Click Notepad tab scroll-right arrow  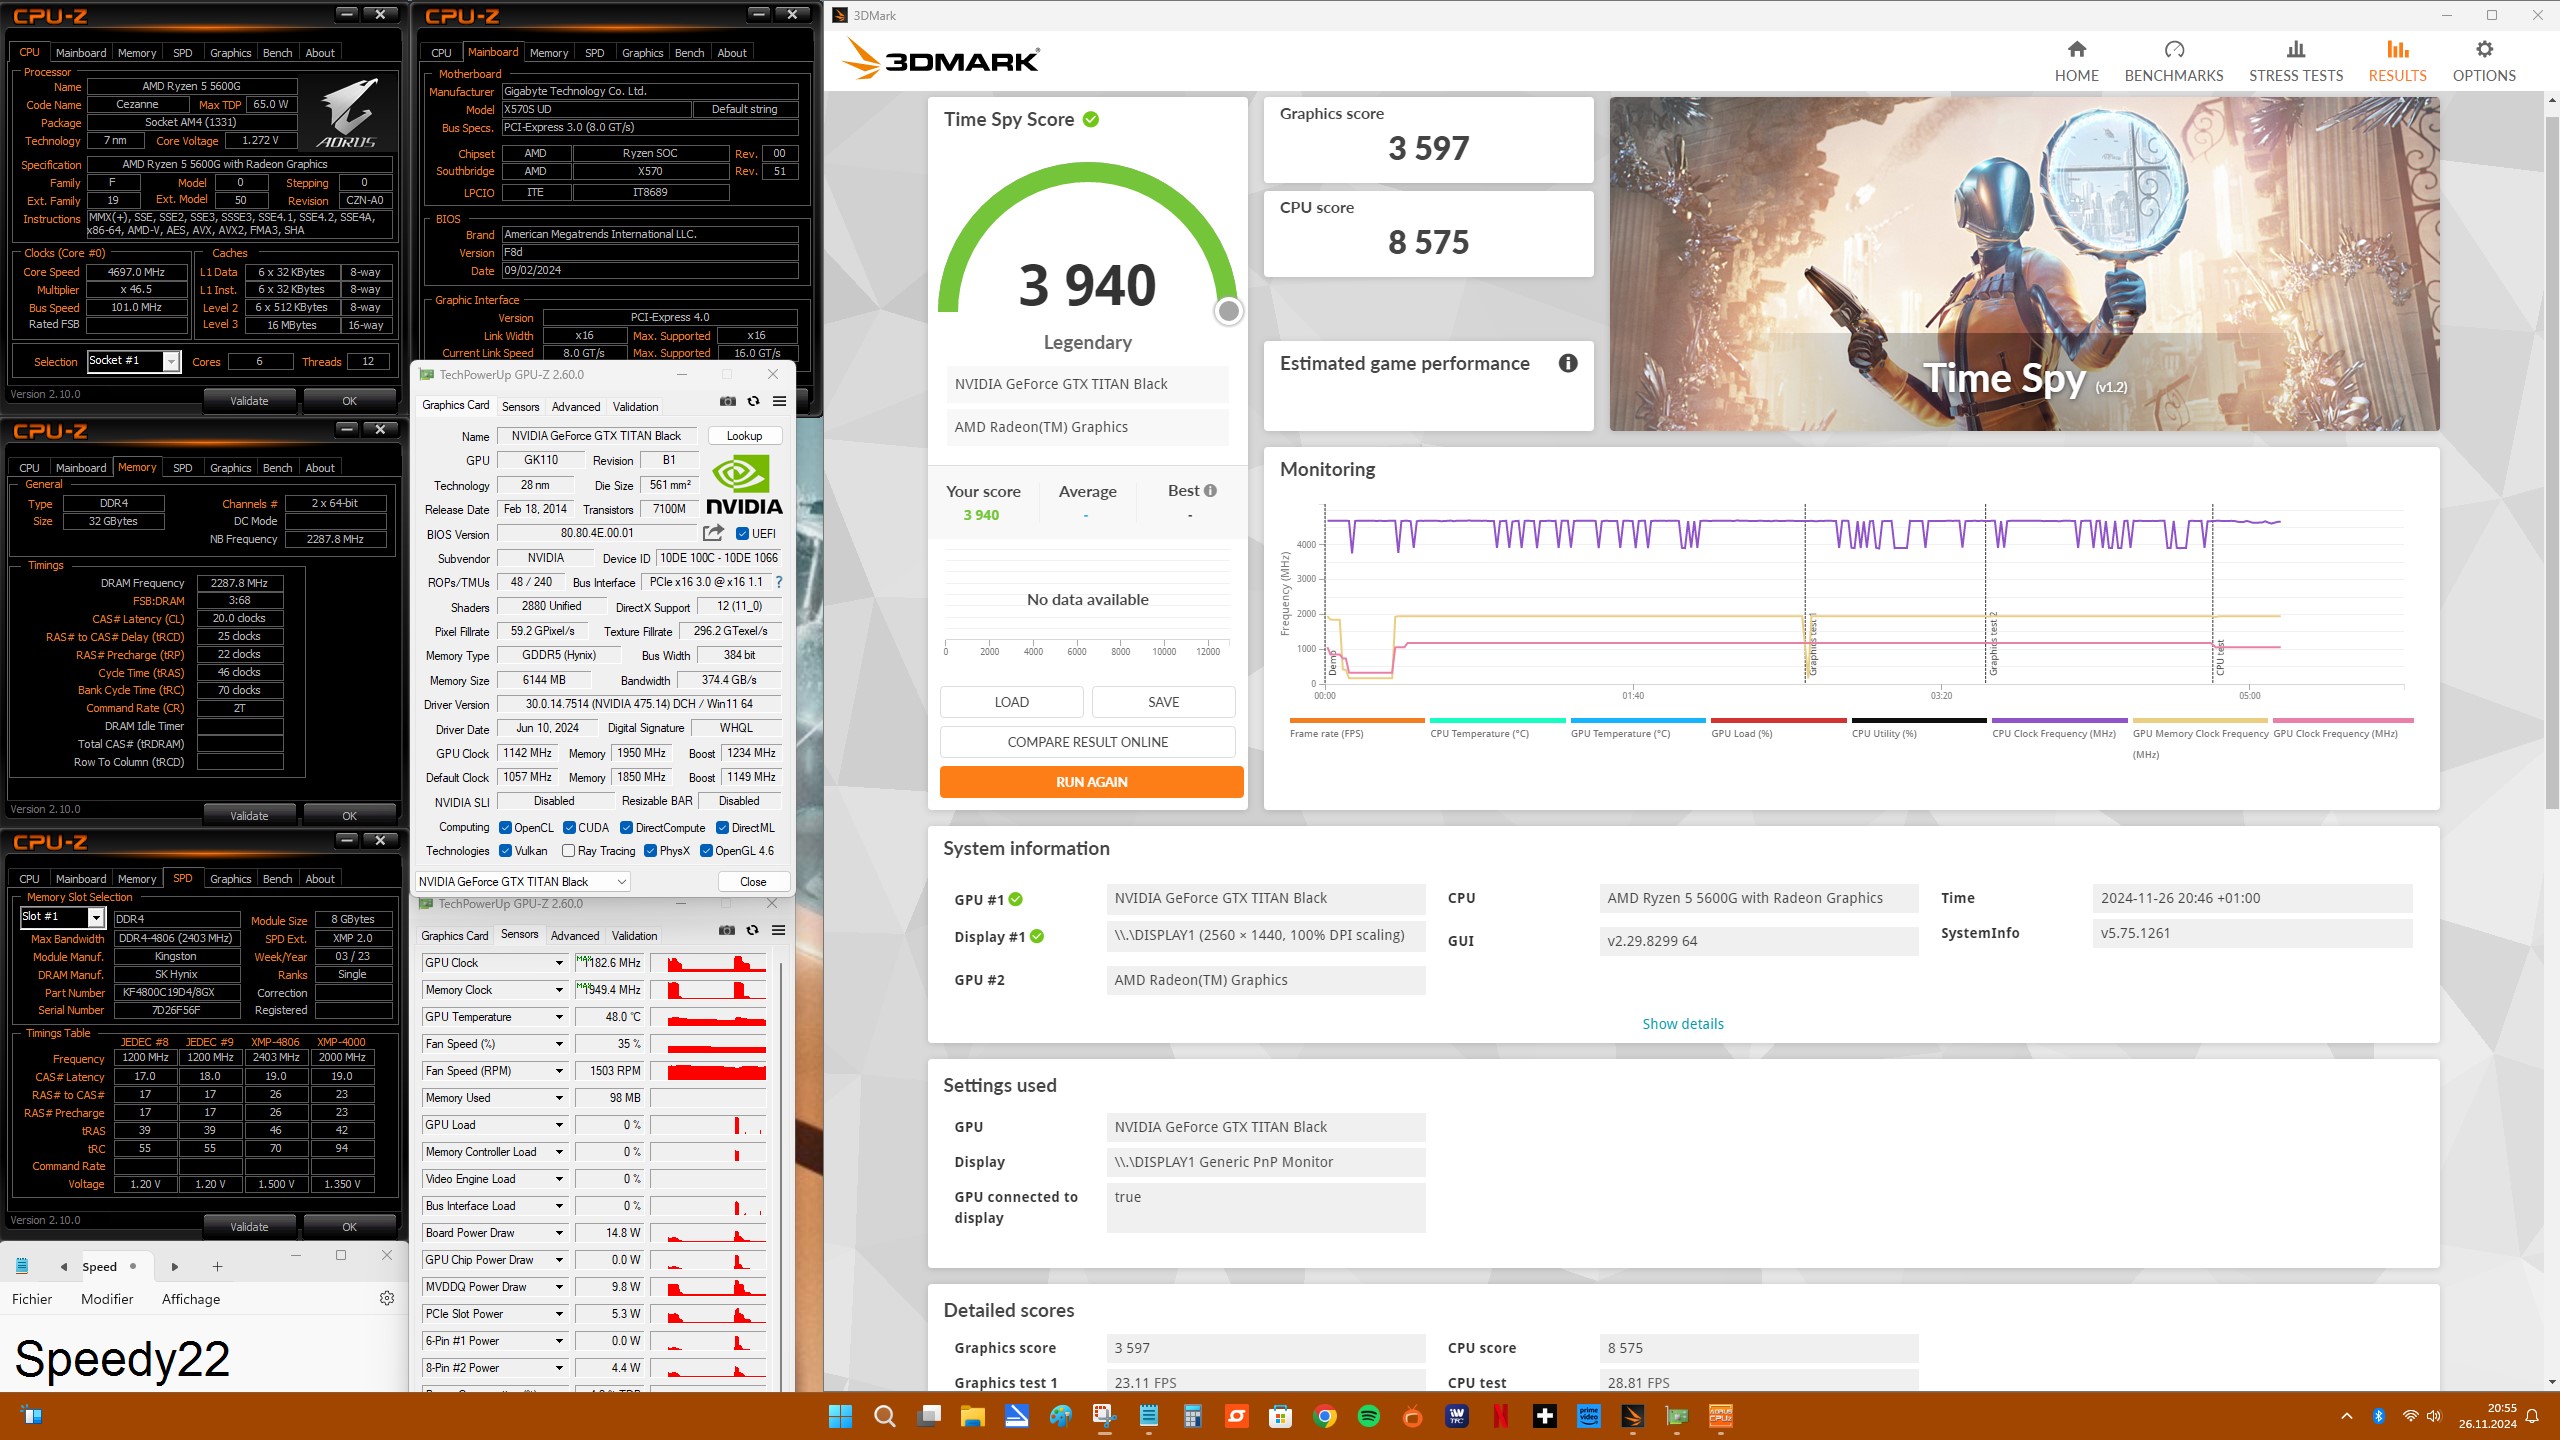174,1266
